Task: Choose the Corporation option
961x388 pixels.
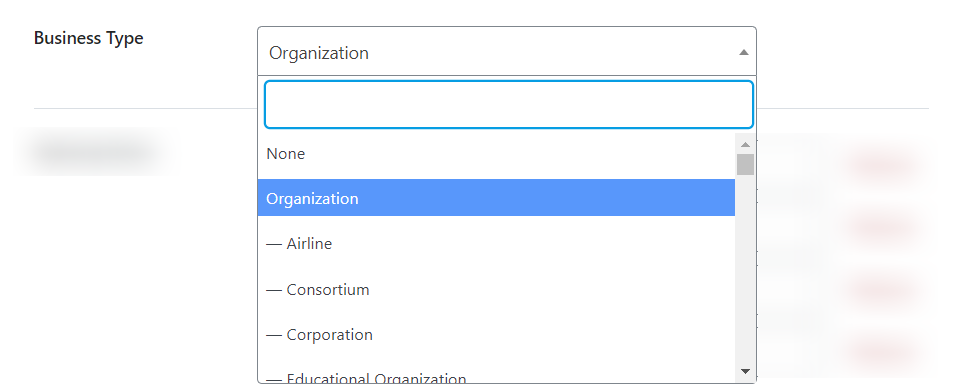Action: coord(496,334)
